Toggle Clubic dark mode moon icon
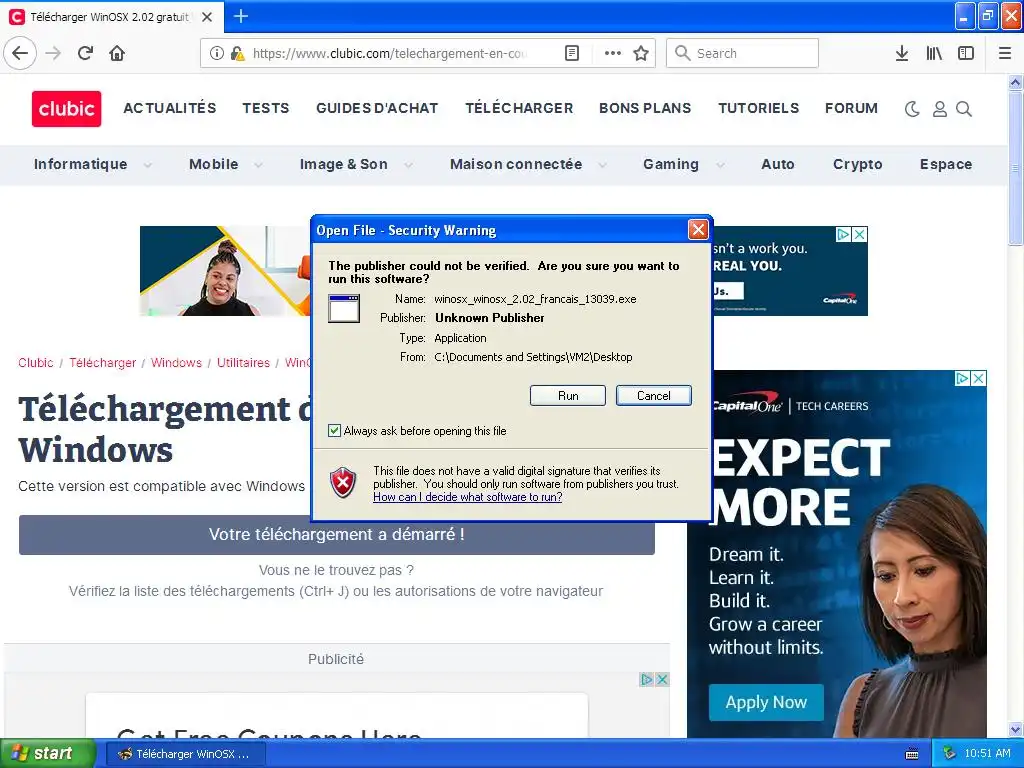 912,109
